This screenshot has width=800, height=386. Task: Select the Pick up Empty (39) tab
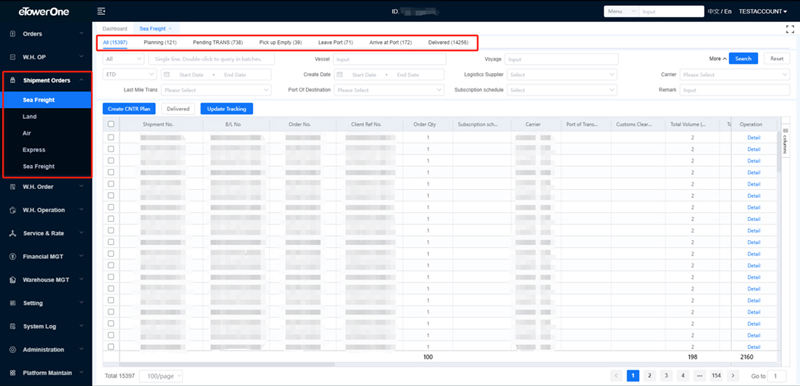pos(281,42)
